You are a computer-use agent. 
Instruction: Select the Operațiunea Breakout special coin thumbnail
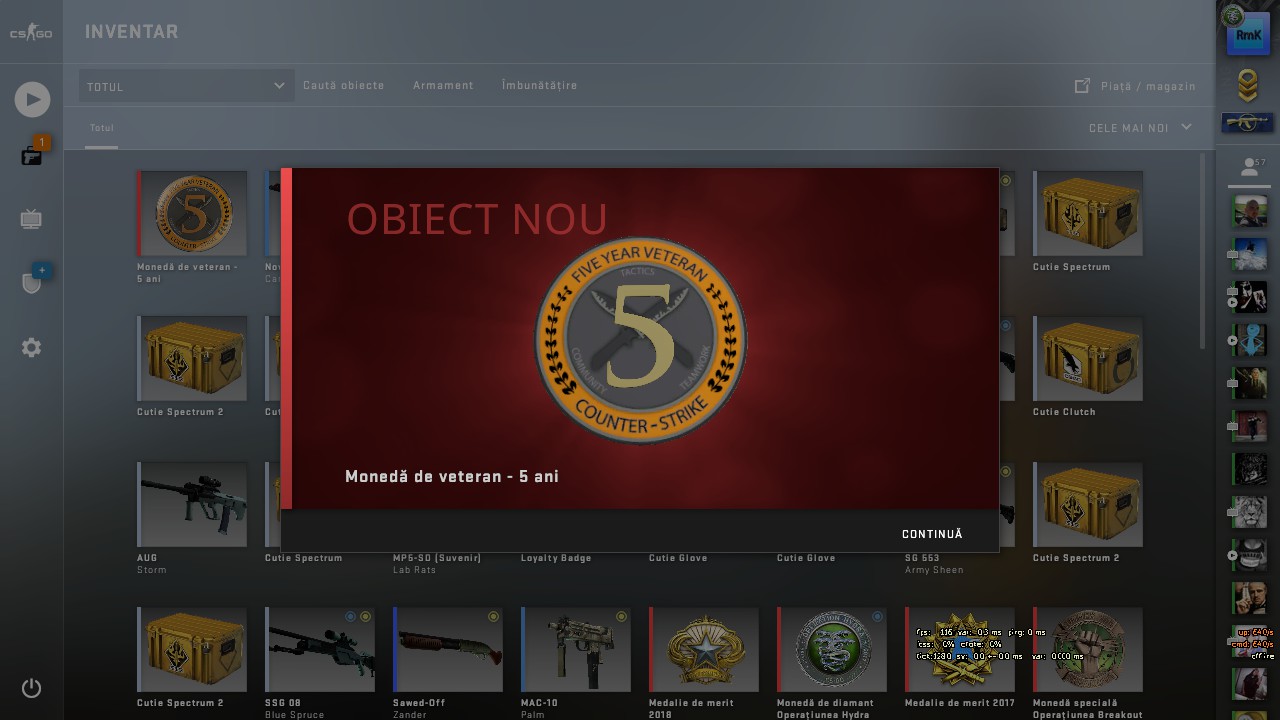[x=1088, y=649]
